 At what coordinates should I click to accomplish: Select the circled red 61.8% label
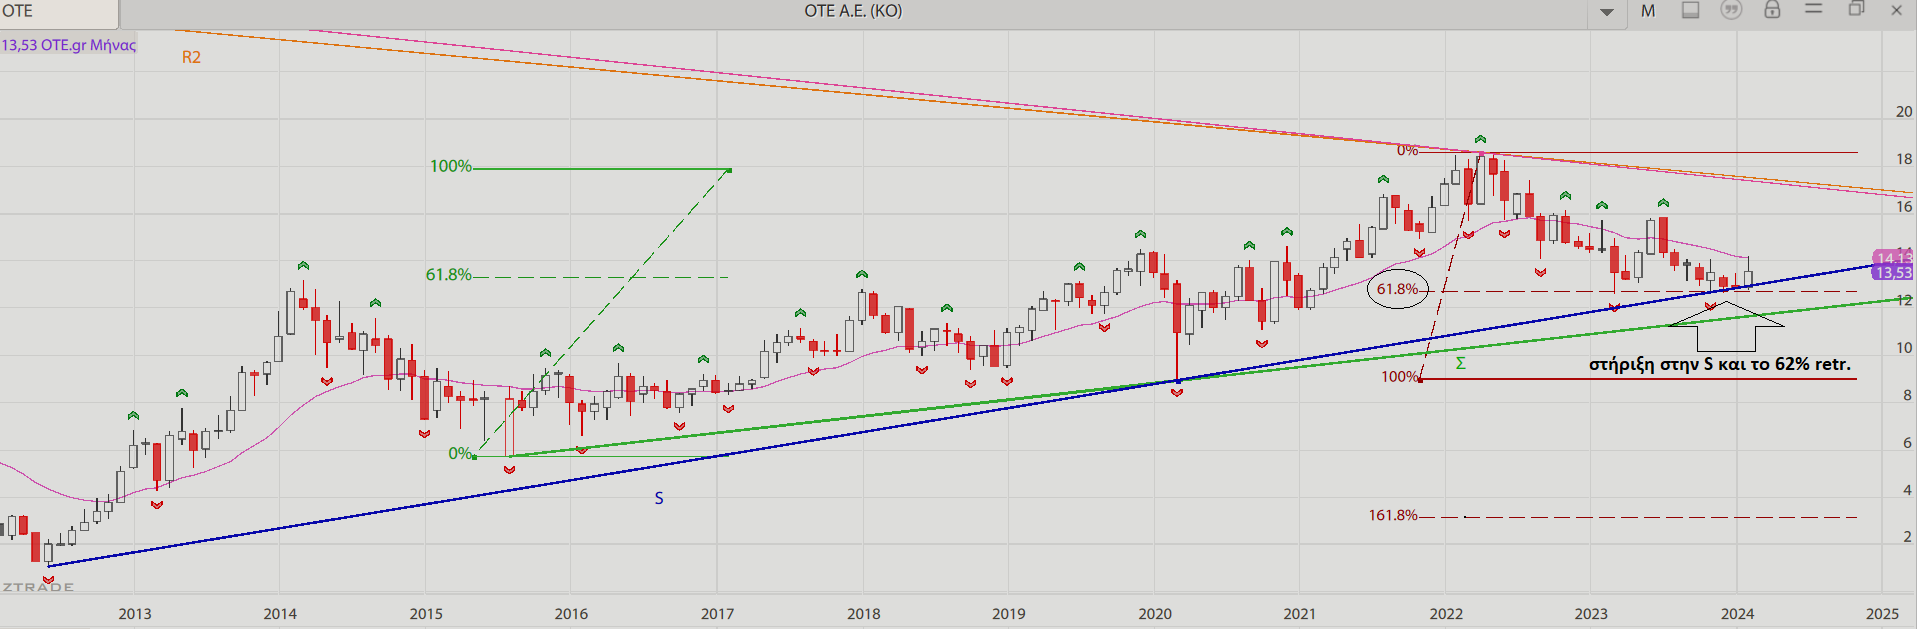1397,289
